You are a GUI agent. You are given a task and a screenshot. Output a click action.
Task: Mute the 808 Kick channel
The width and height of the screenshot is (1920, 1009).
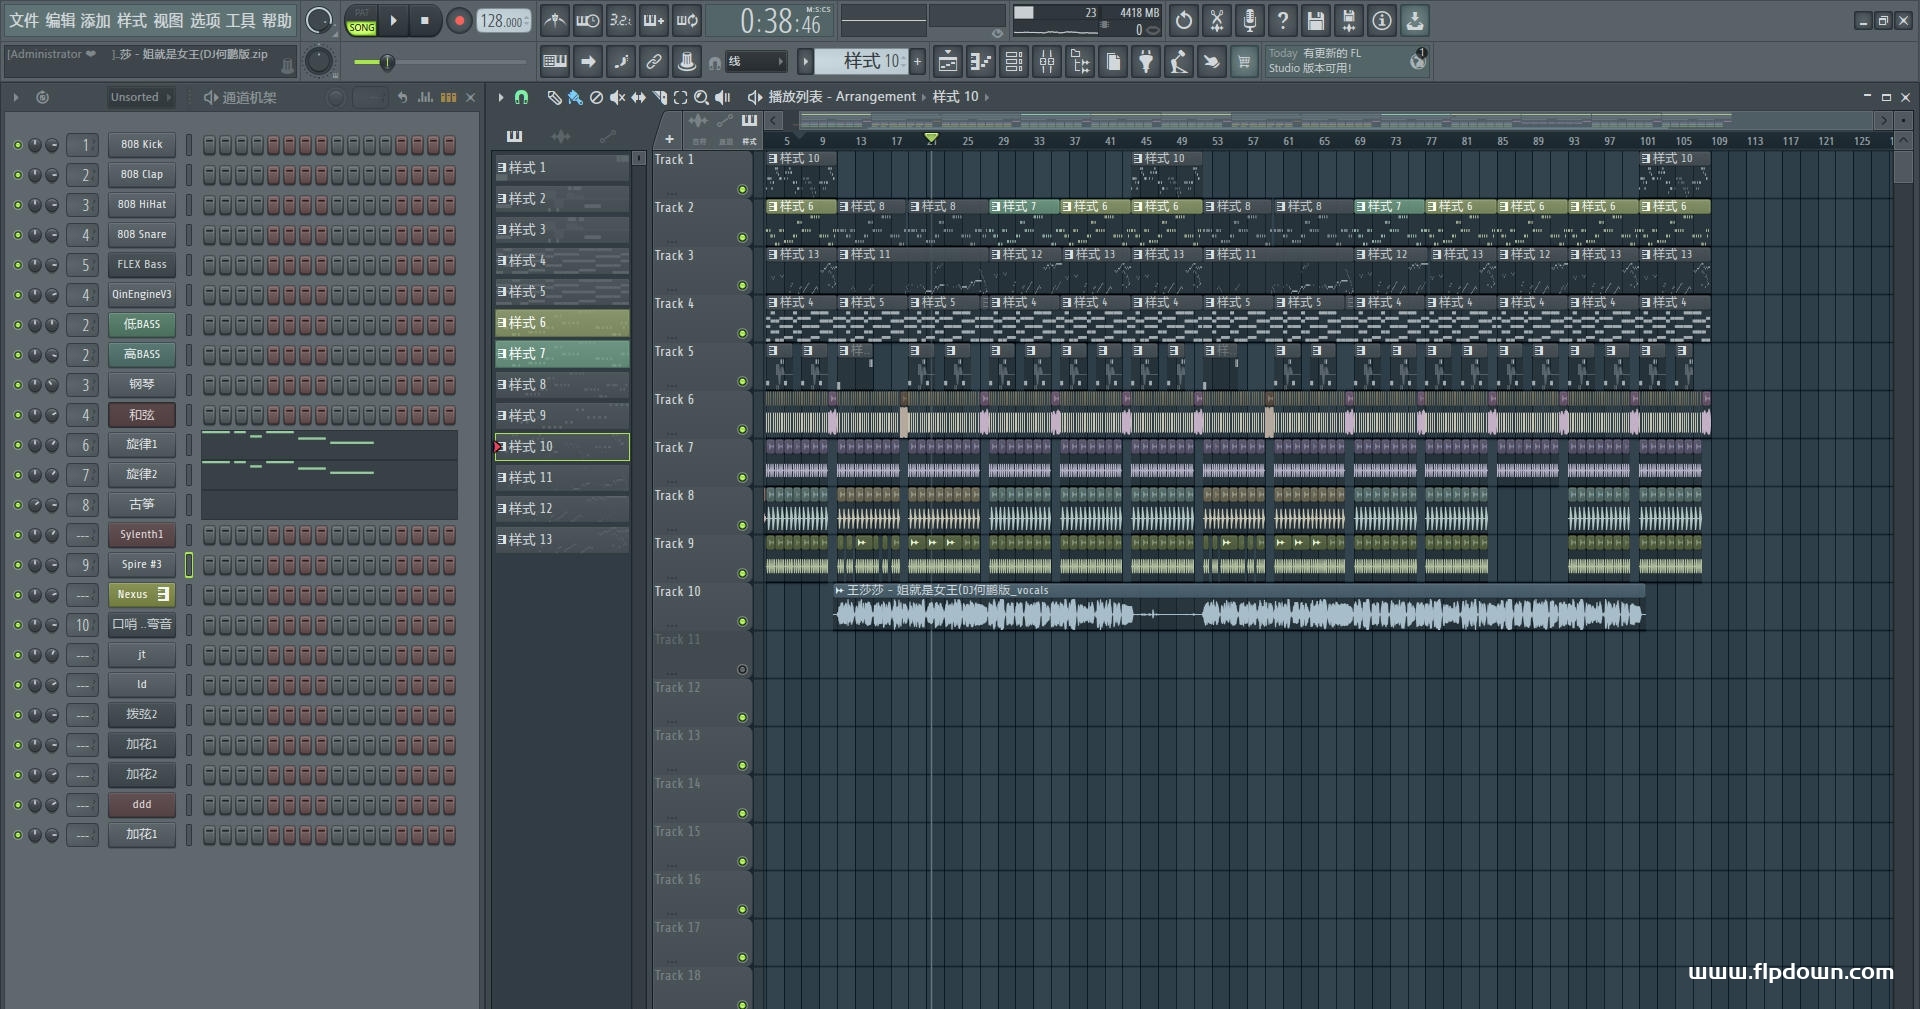[17, 145]
